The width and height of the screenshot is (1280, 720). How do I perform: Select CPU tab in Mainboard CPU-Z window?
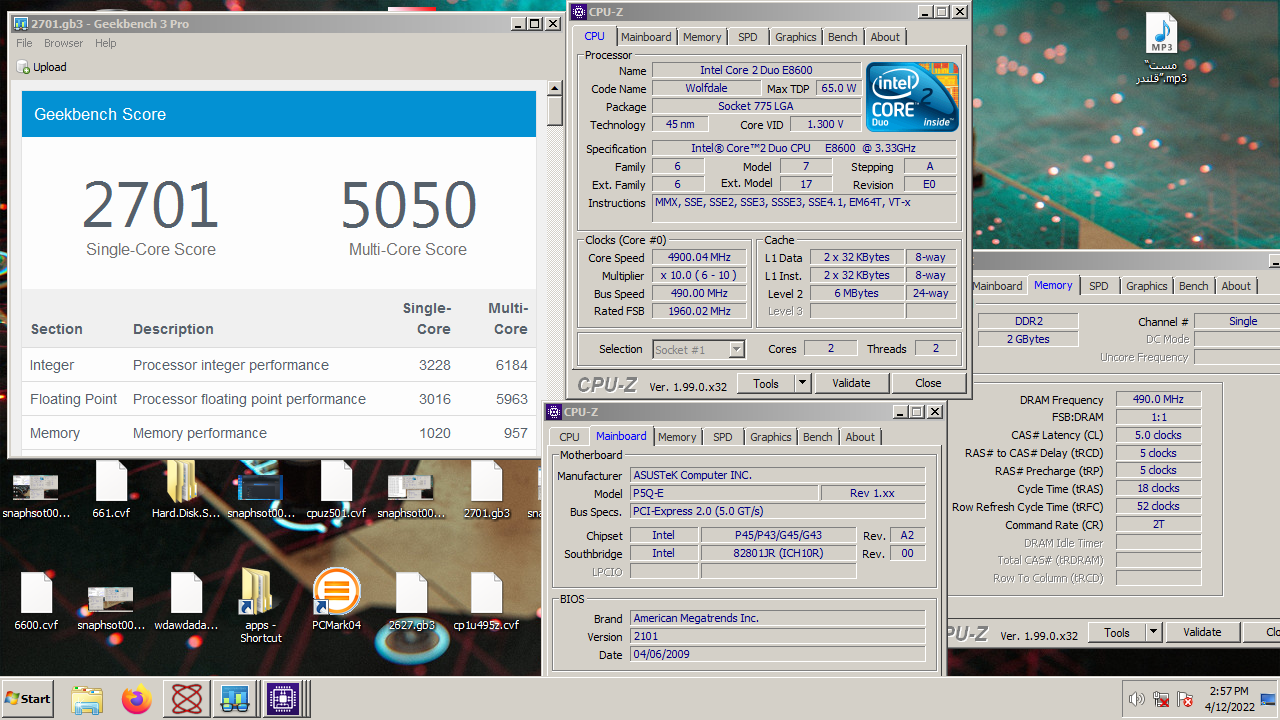pos(570,437)
